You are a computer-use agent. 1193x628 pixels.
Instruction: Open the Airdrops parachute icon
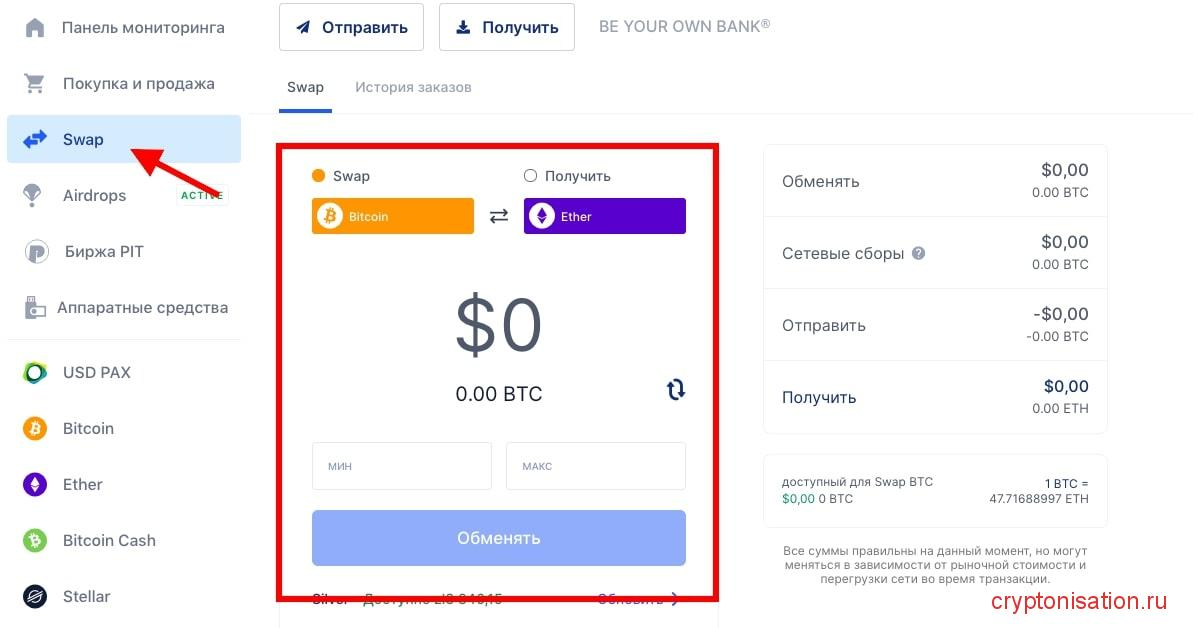click(35, 196)
